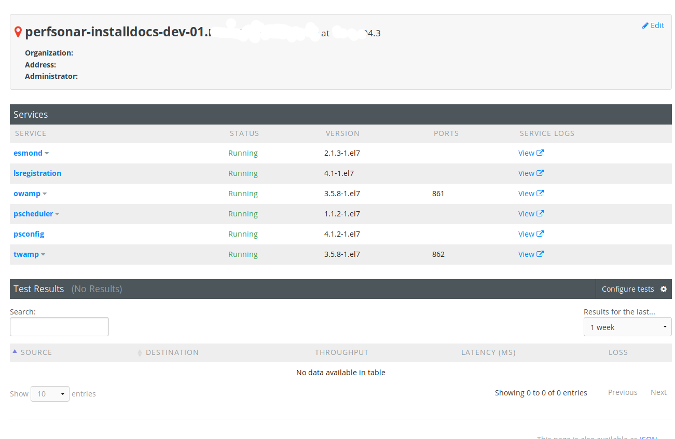
Task: Go to Next results page
Action: (x=659, y=393)
